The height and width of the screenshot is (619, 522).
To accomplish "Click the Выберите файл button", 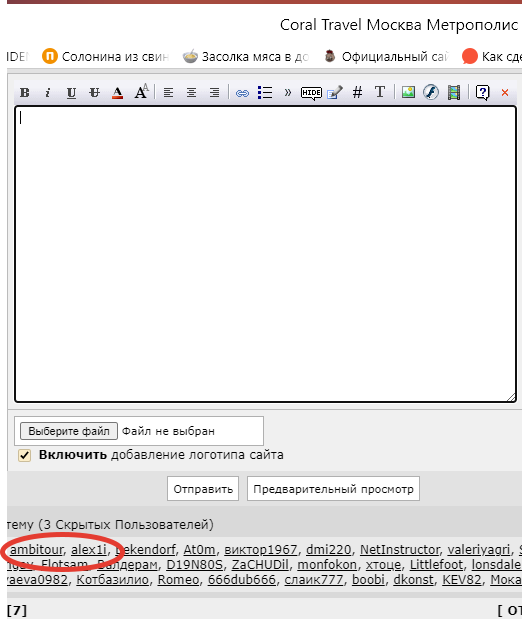I will pyautogui.click(x=69, y=431).
